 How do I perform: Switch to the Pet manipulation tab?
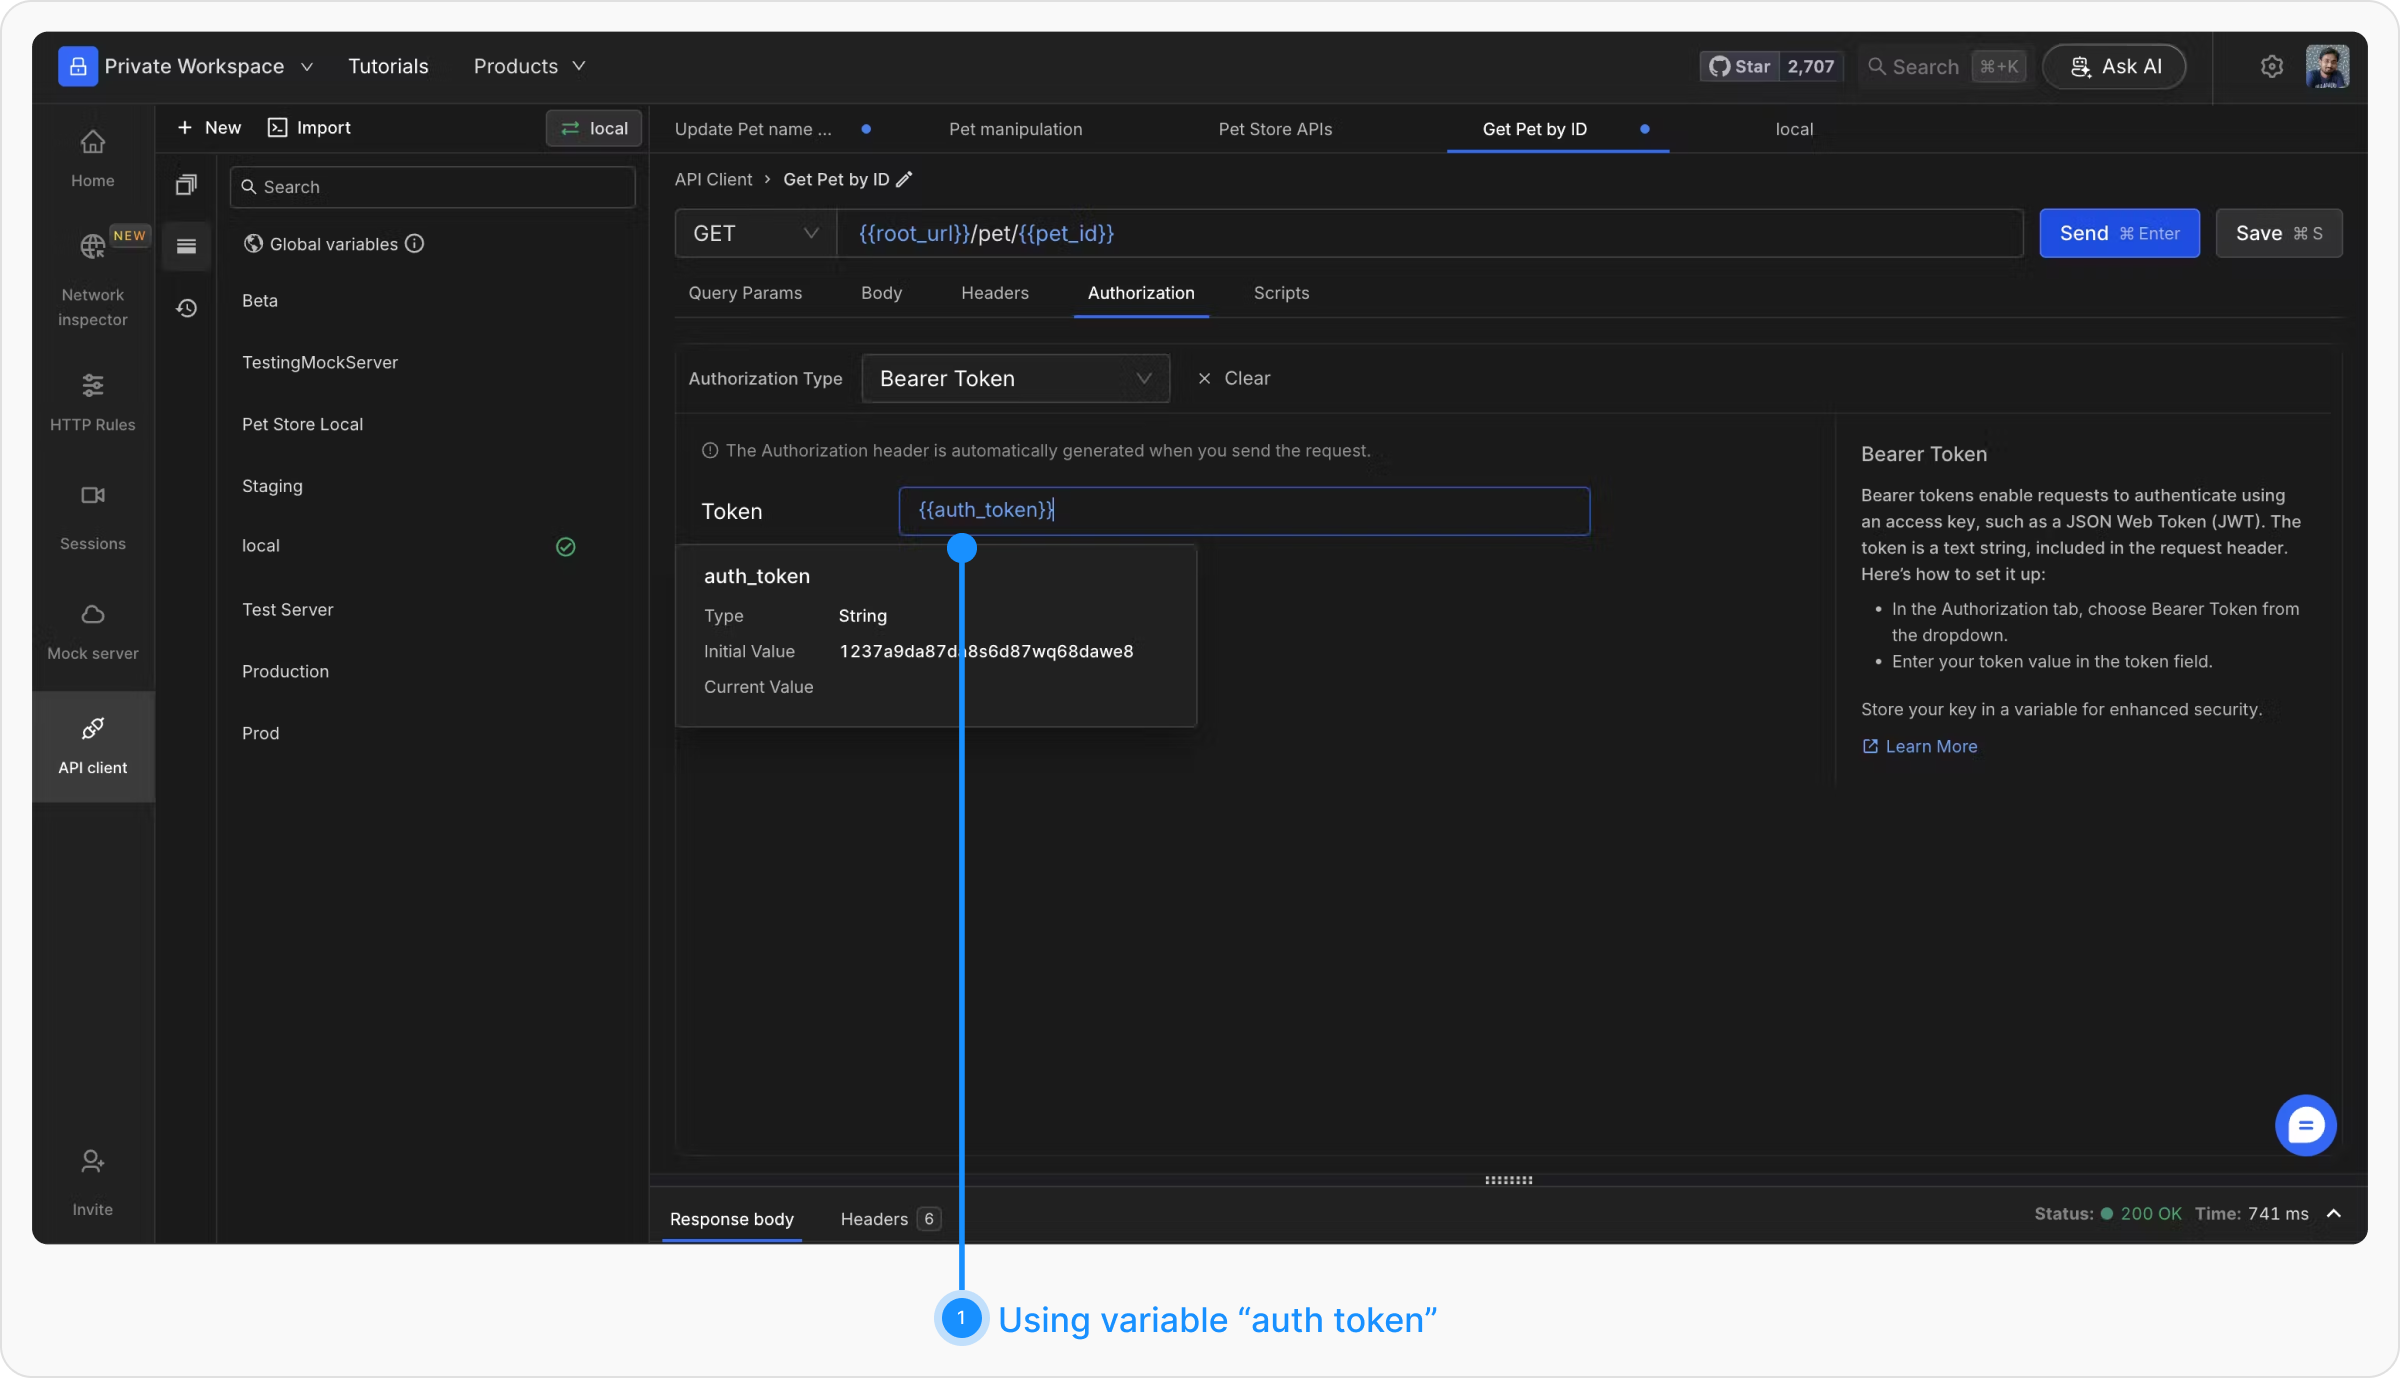tap(1015, 130)
